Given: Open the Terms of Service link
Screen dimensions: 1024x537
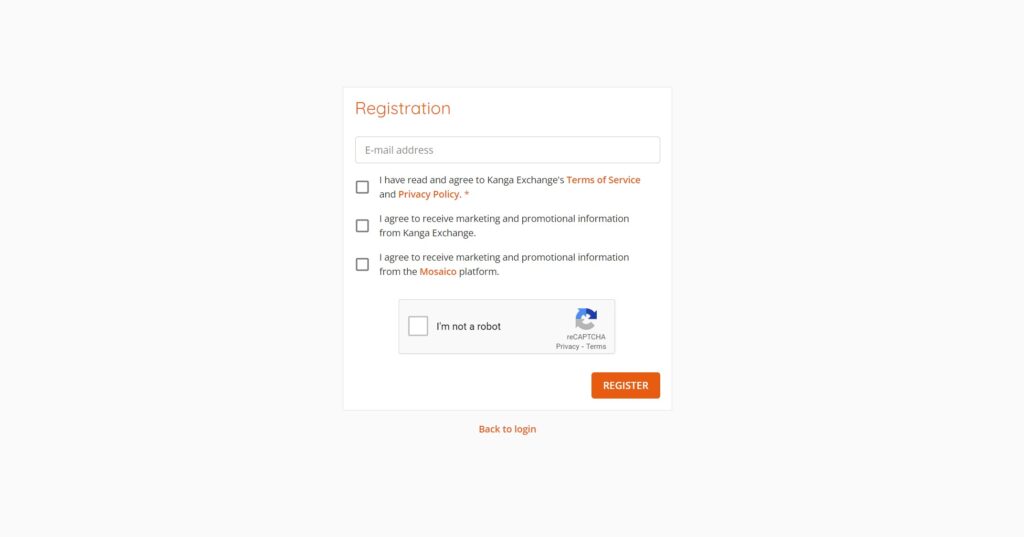Looking at the screenshot, I should (x=603, y=180).
